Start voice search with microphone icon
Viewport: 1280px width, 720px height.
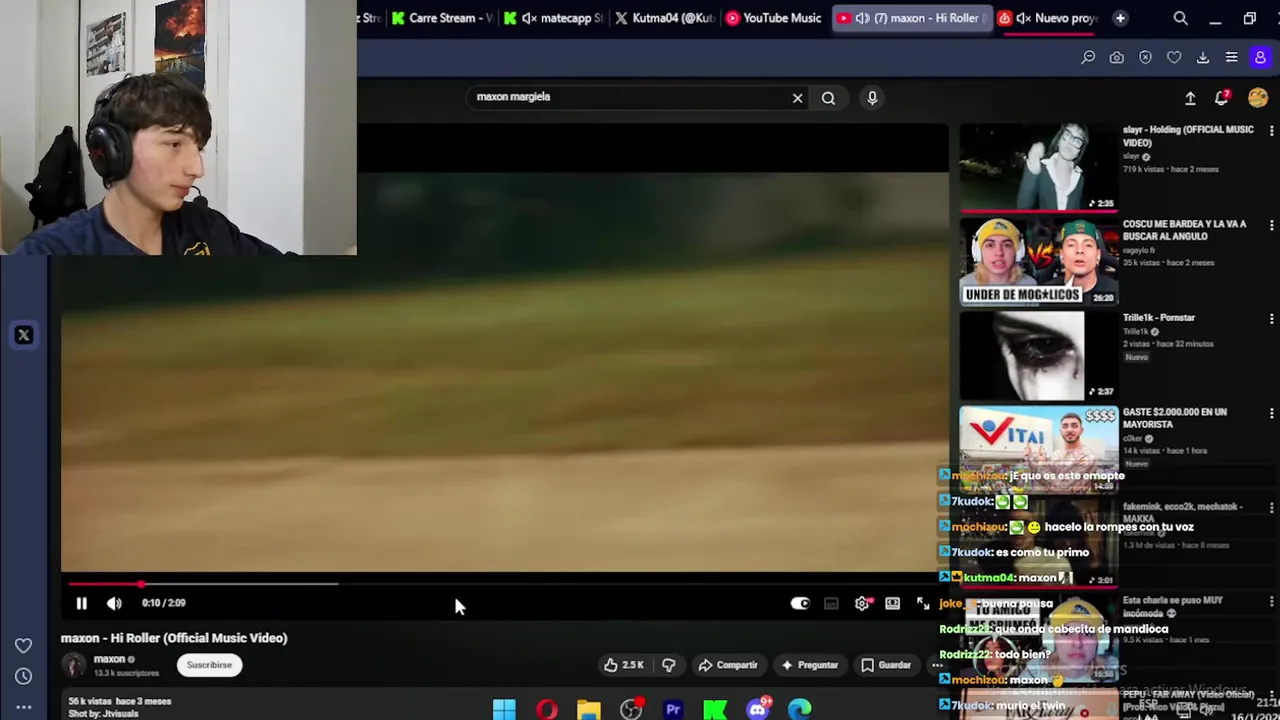click(872, 98)
